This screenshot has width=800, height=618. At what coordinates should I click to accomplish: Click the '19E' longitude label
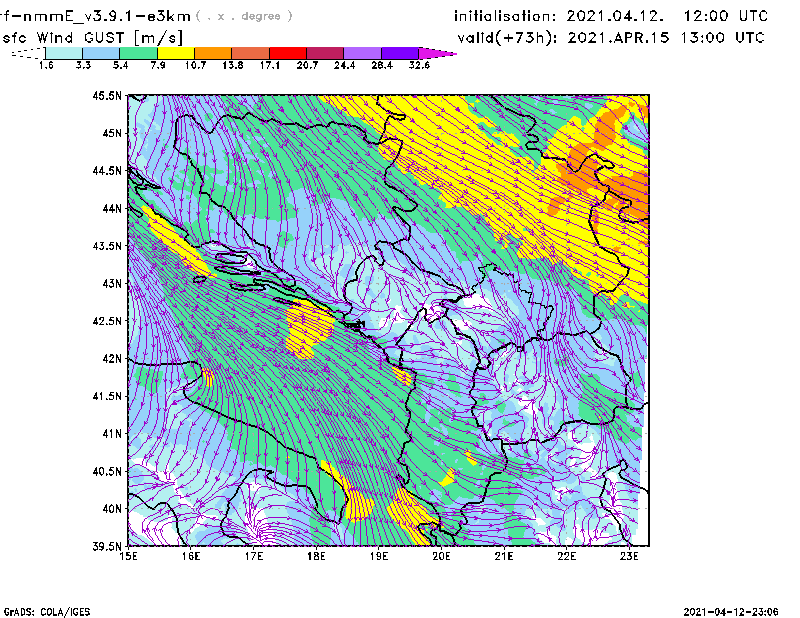(x=379, y=556)
